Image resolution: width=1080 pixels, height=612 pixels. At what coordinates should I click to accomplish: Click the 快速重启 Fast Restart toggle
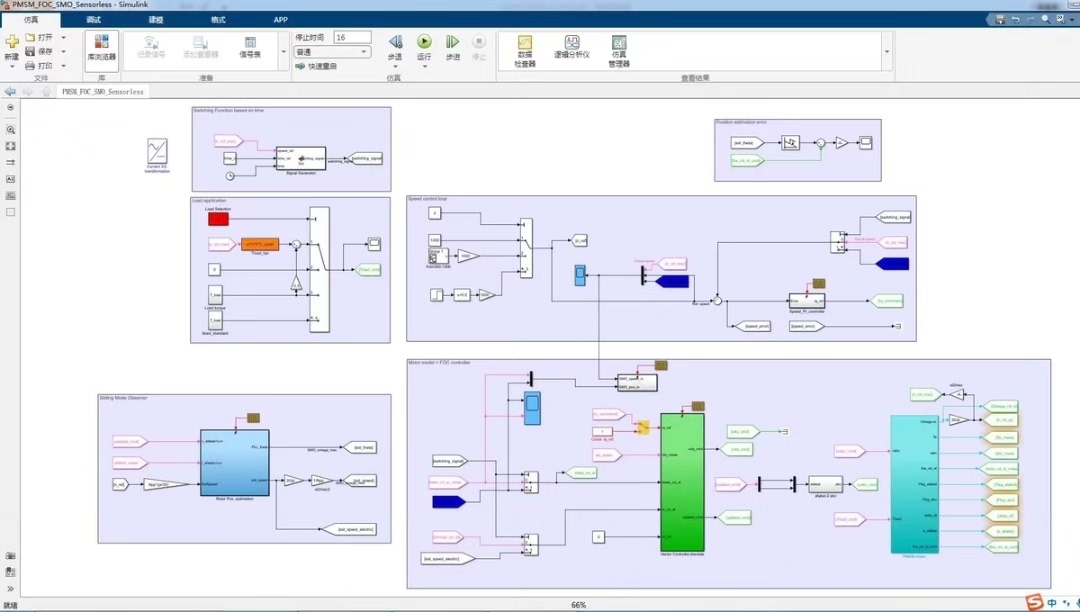pos(316,66)
